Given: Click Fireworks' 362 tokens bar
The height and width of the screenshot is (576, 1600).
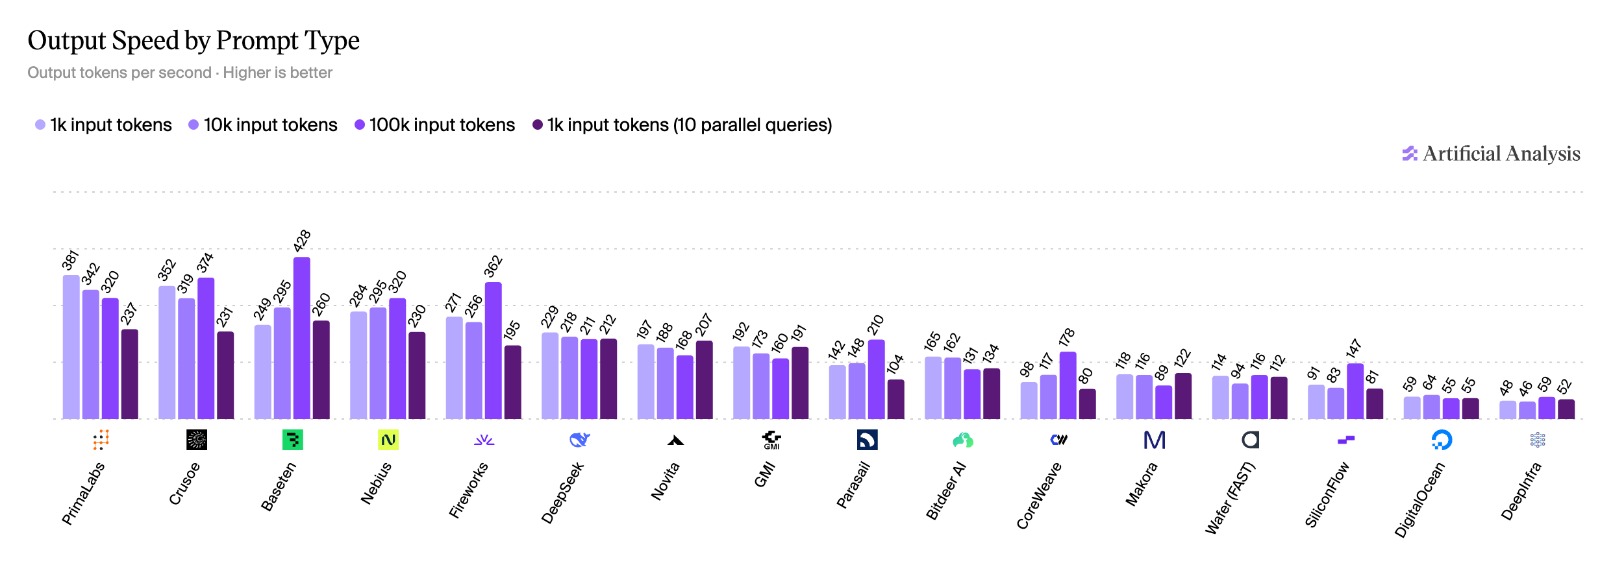Looking at the screenshot, I should 493,350.
